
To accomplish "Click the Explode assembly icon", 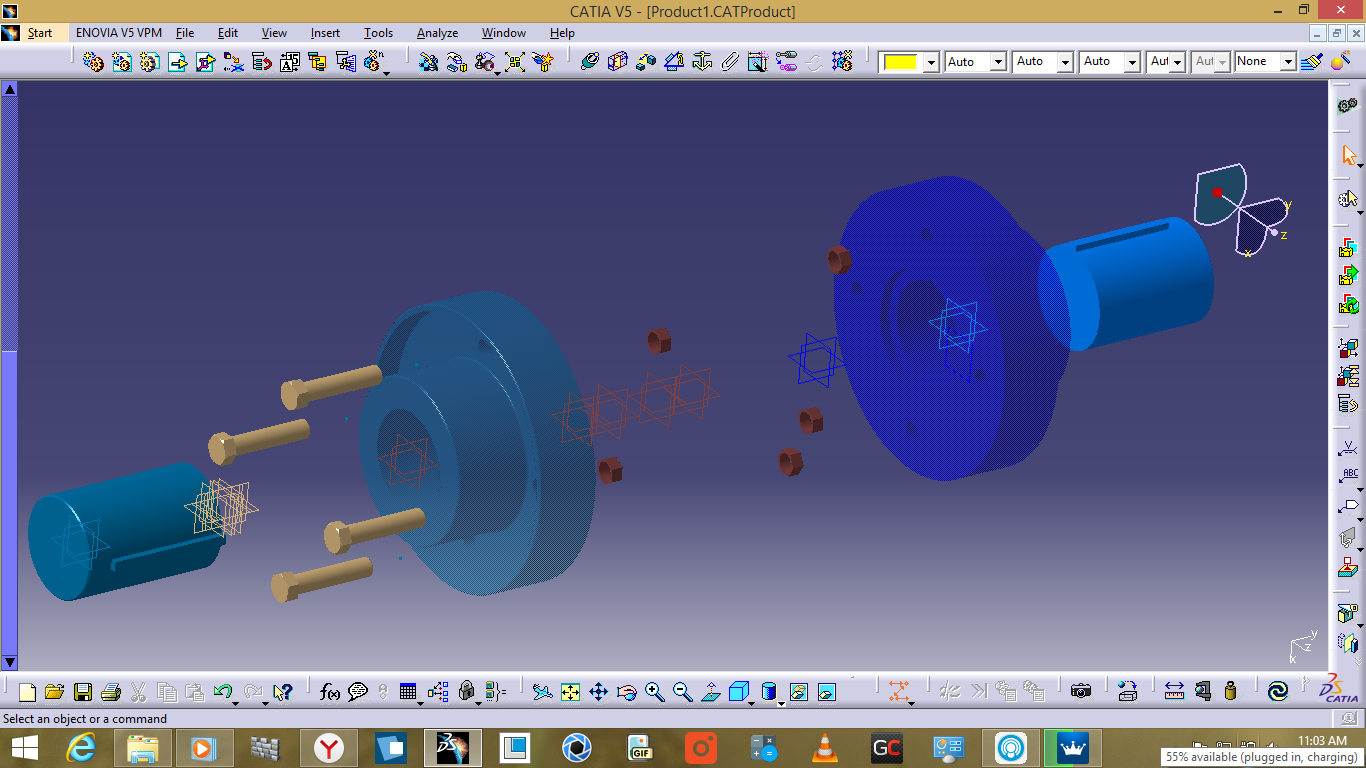I will coord(515,61).
